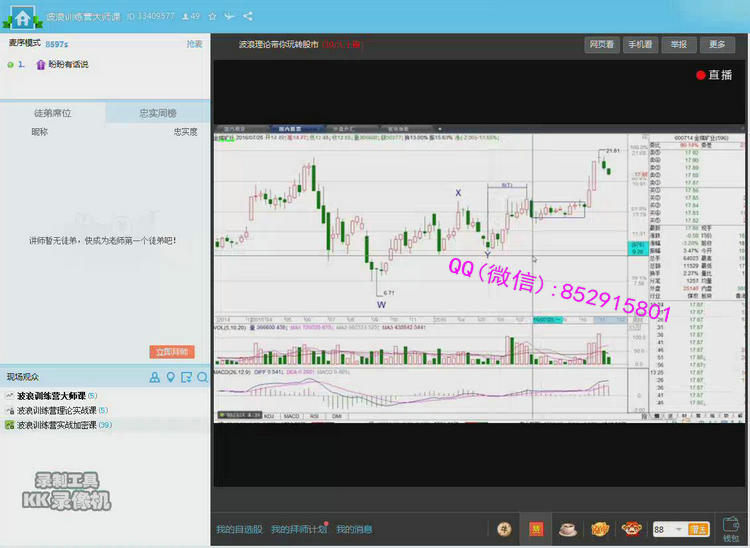Switch to the 徒弟席位 tab
The height and width of the screenshot is (548, 750).
tap(52, 113)
